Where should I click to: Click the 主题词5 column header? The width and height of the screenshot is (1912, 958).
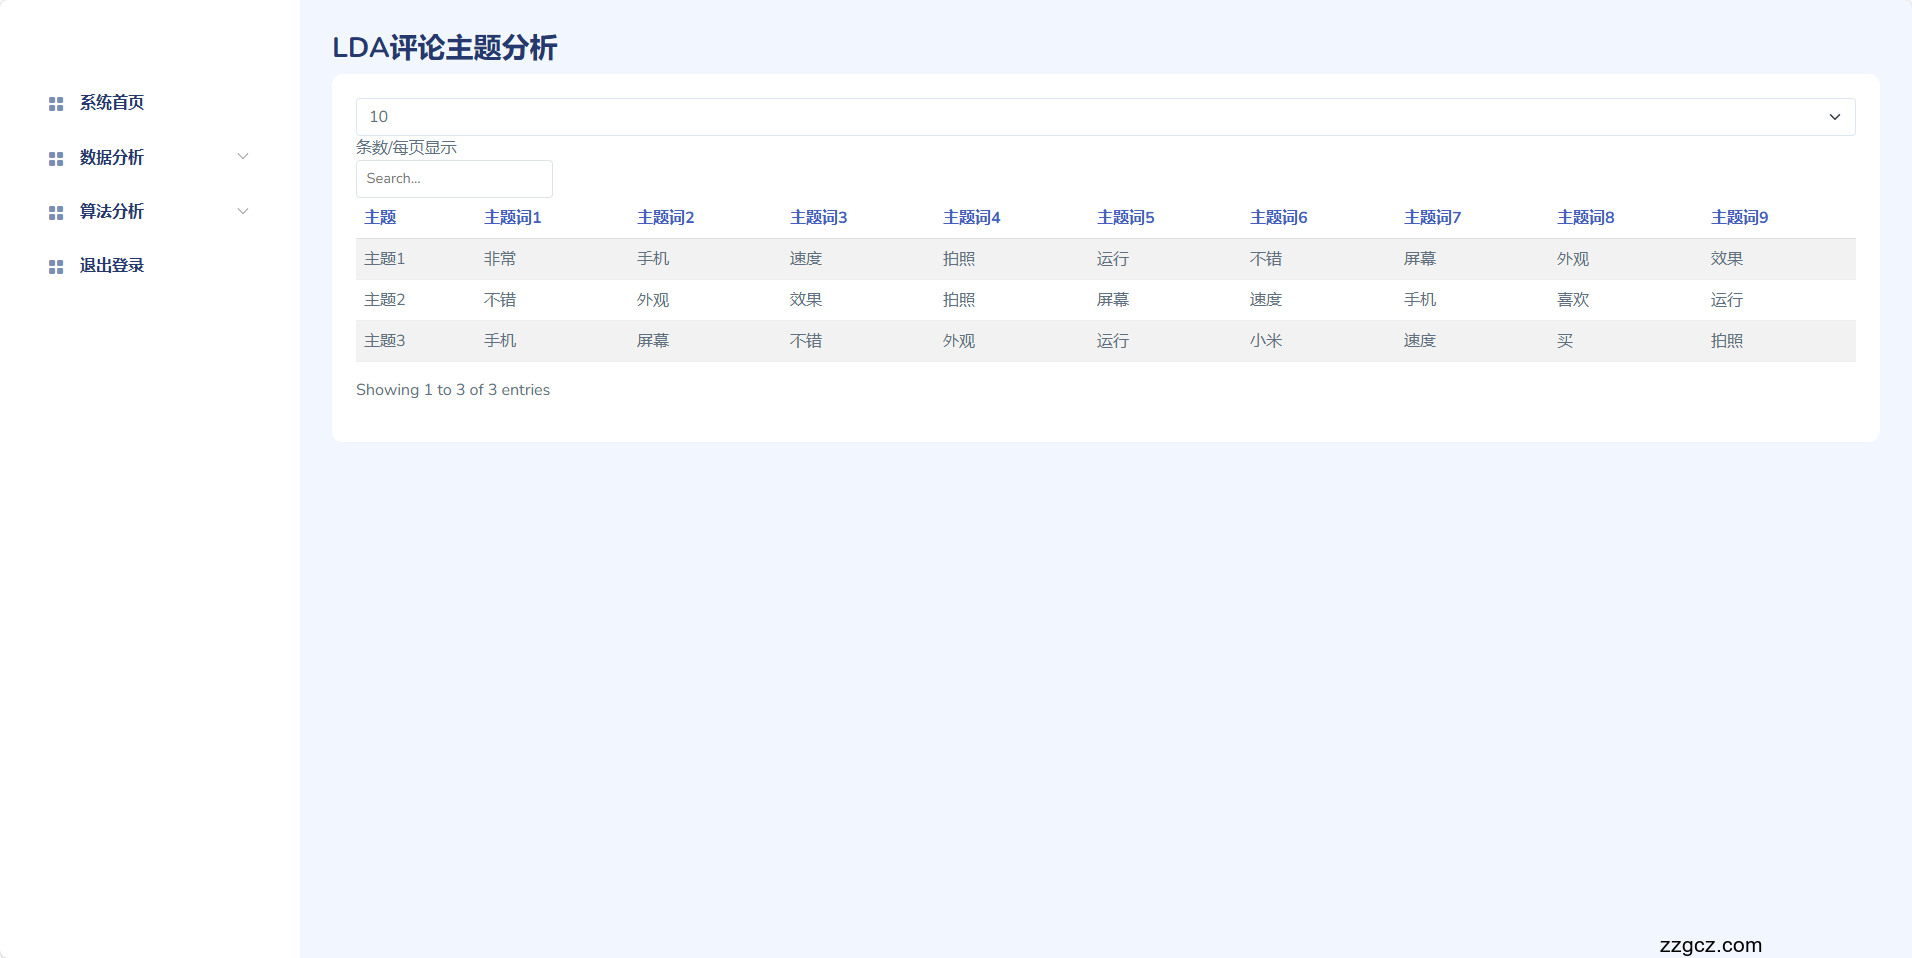1125,217
